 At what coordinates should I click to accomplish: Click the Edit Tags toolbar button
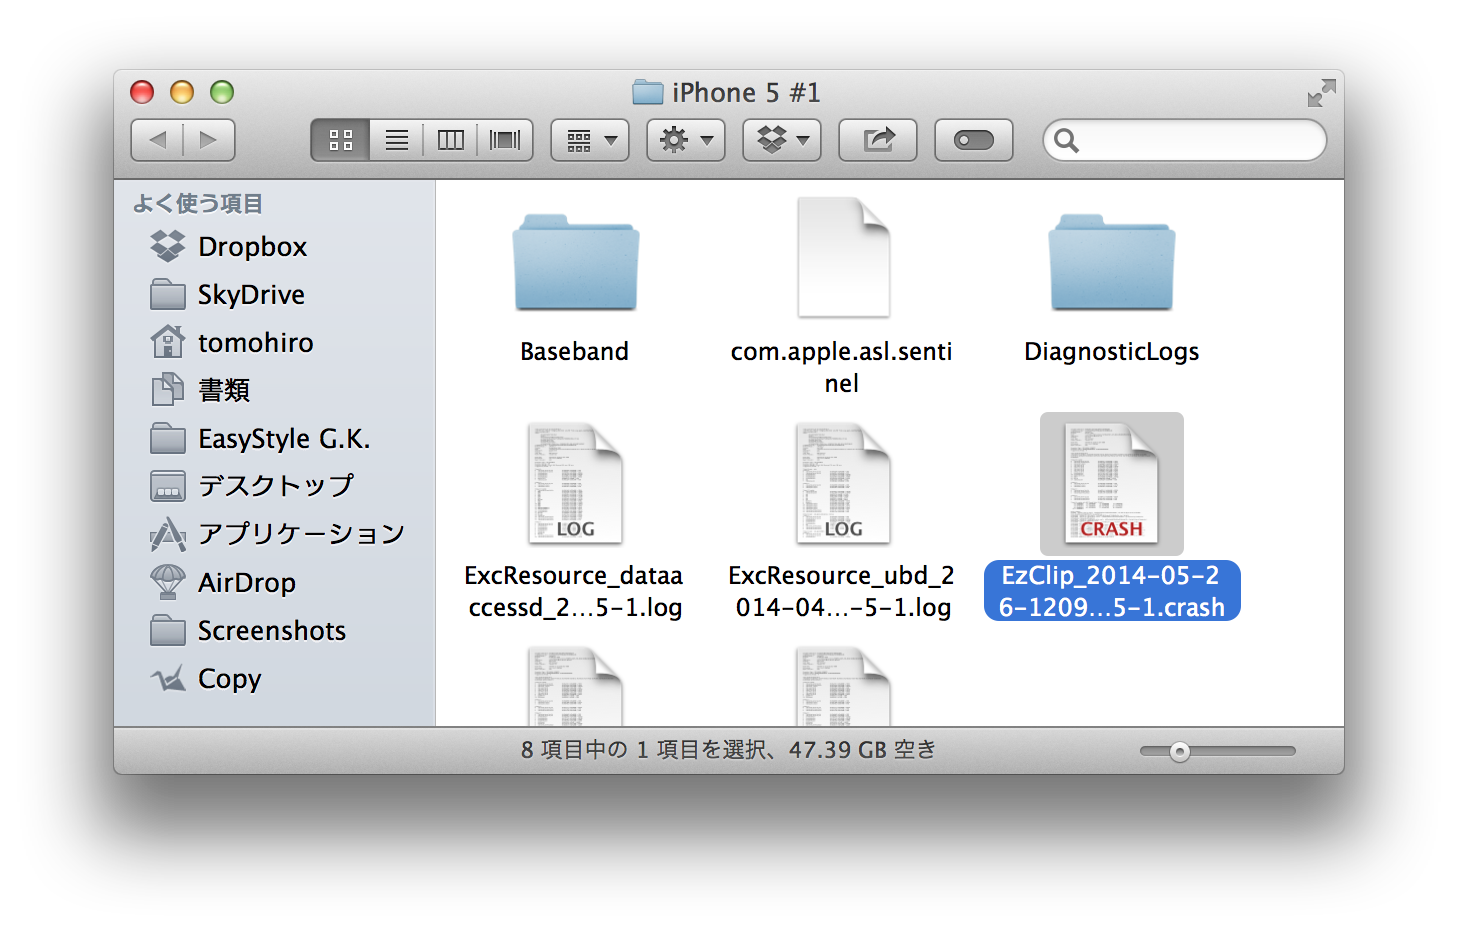pyautogui.click(x=974, y=140)
